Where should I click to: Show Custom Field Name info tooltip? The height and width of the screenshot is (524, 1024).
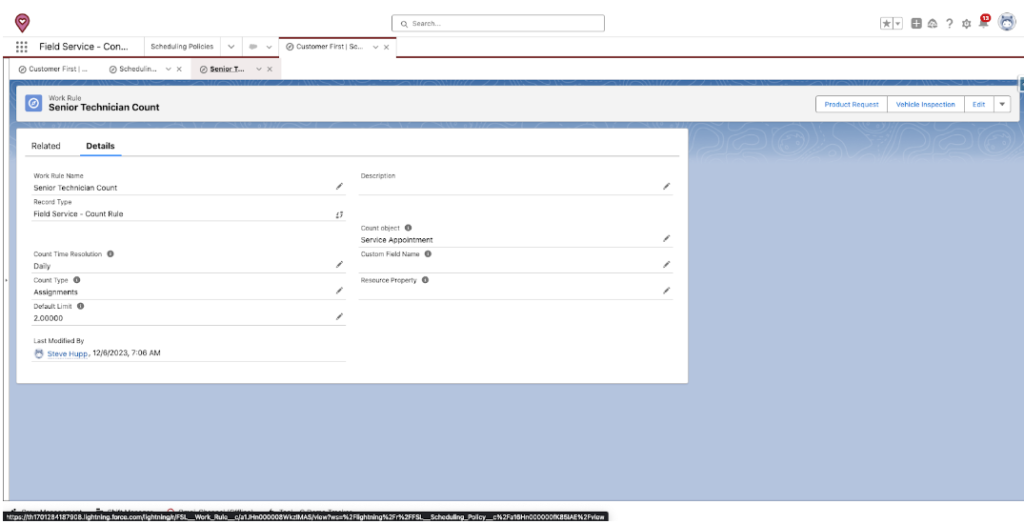click(428, 254)
